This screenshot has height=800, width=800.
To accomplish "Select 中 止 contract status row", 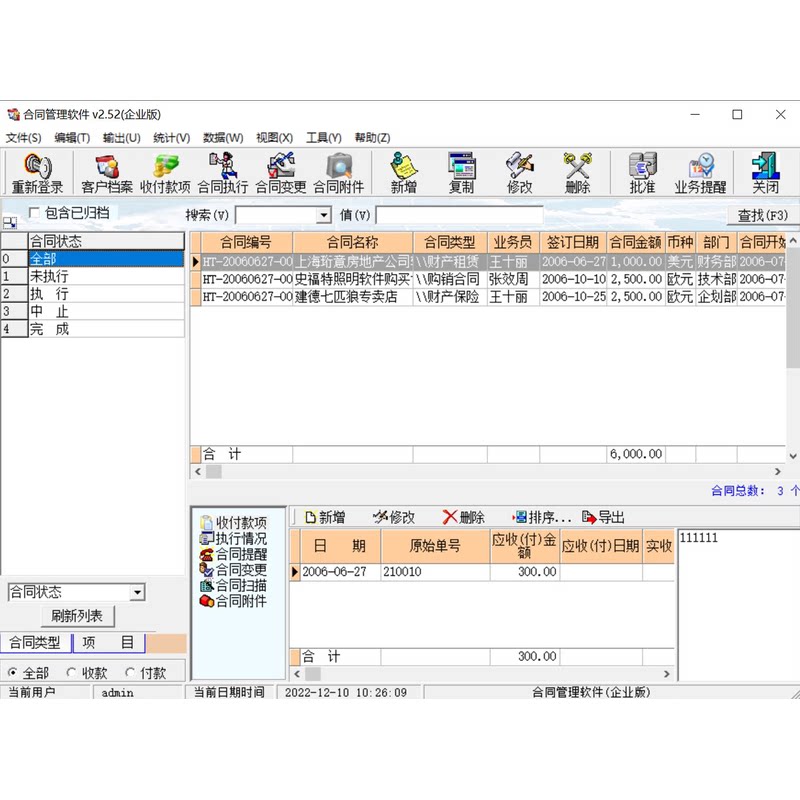I will click(92, 311).
